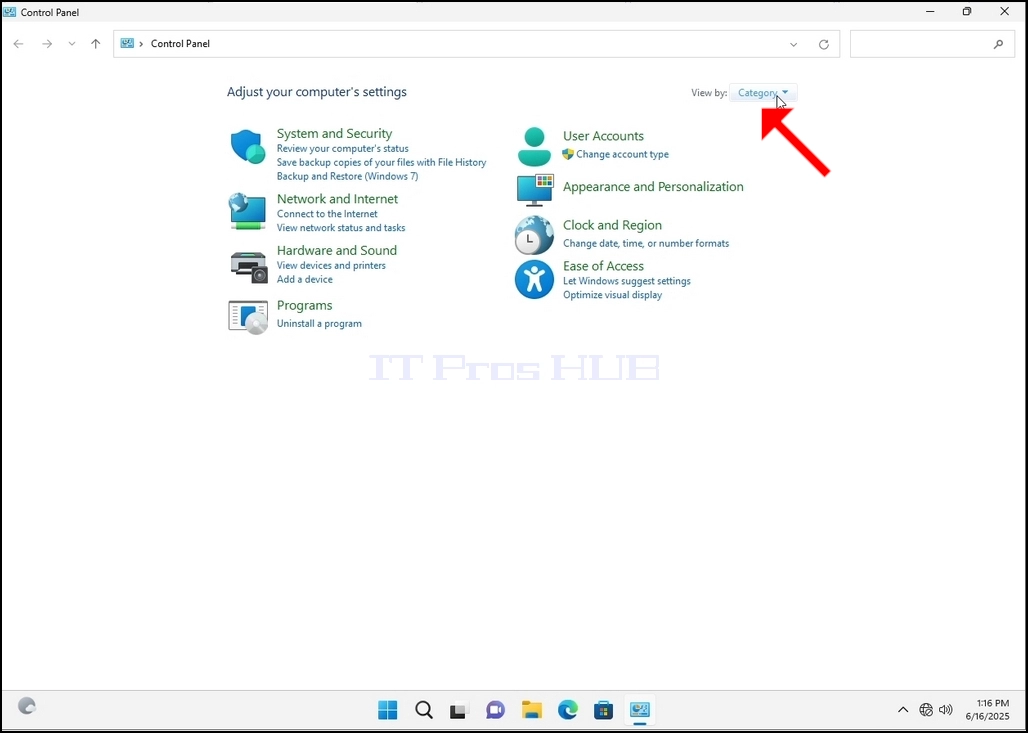
Task: Click address bar Control Panel icon
Action: (x=127, y=43)
